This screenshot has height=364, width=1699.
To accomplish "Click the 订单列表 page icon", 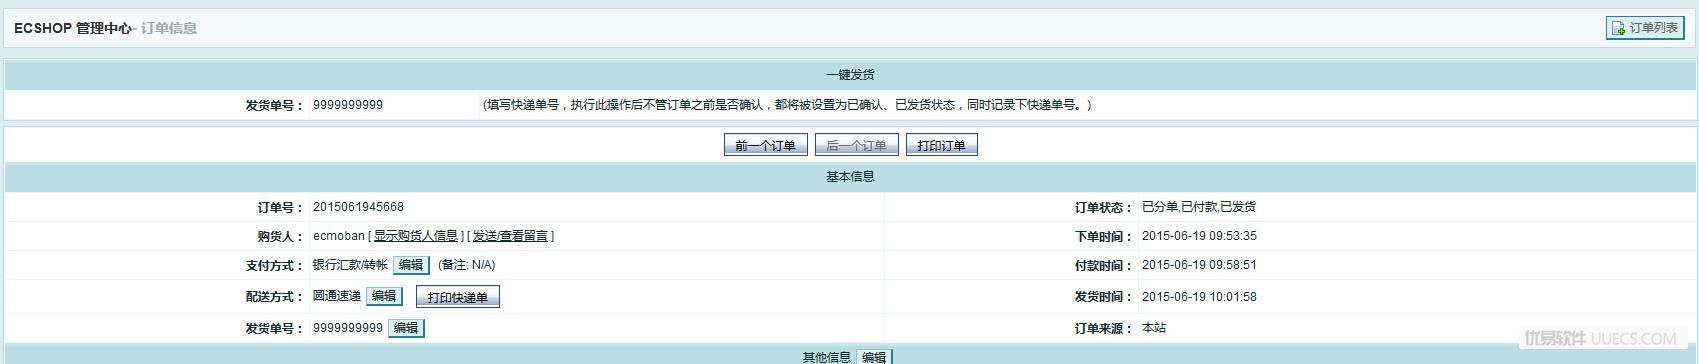I will 1618,29.
